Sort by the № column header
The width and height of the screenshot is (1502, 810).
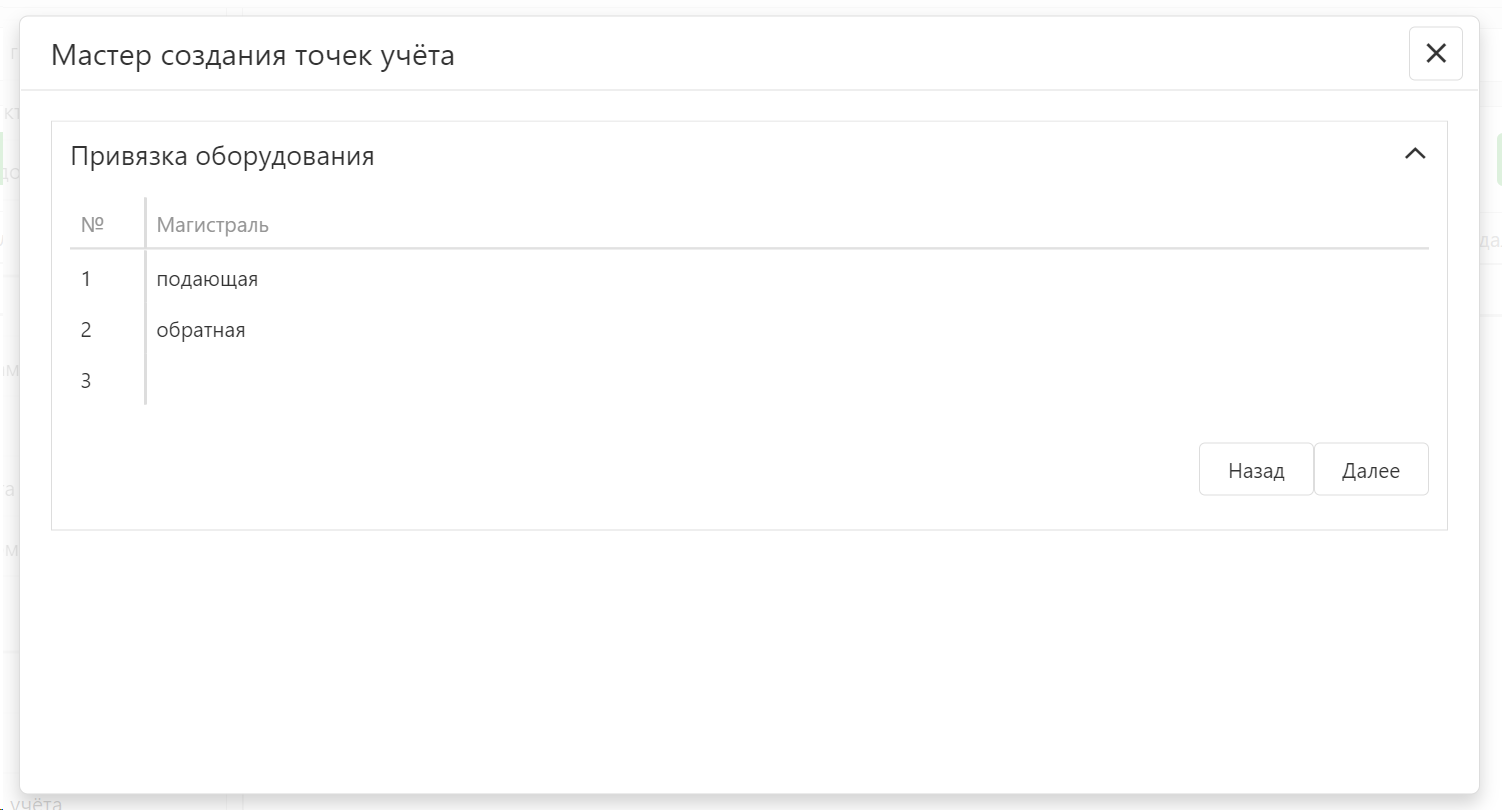point(93,224)
